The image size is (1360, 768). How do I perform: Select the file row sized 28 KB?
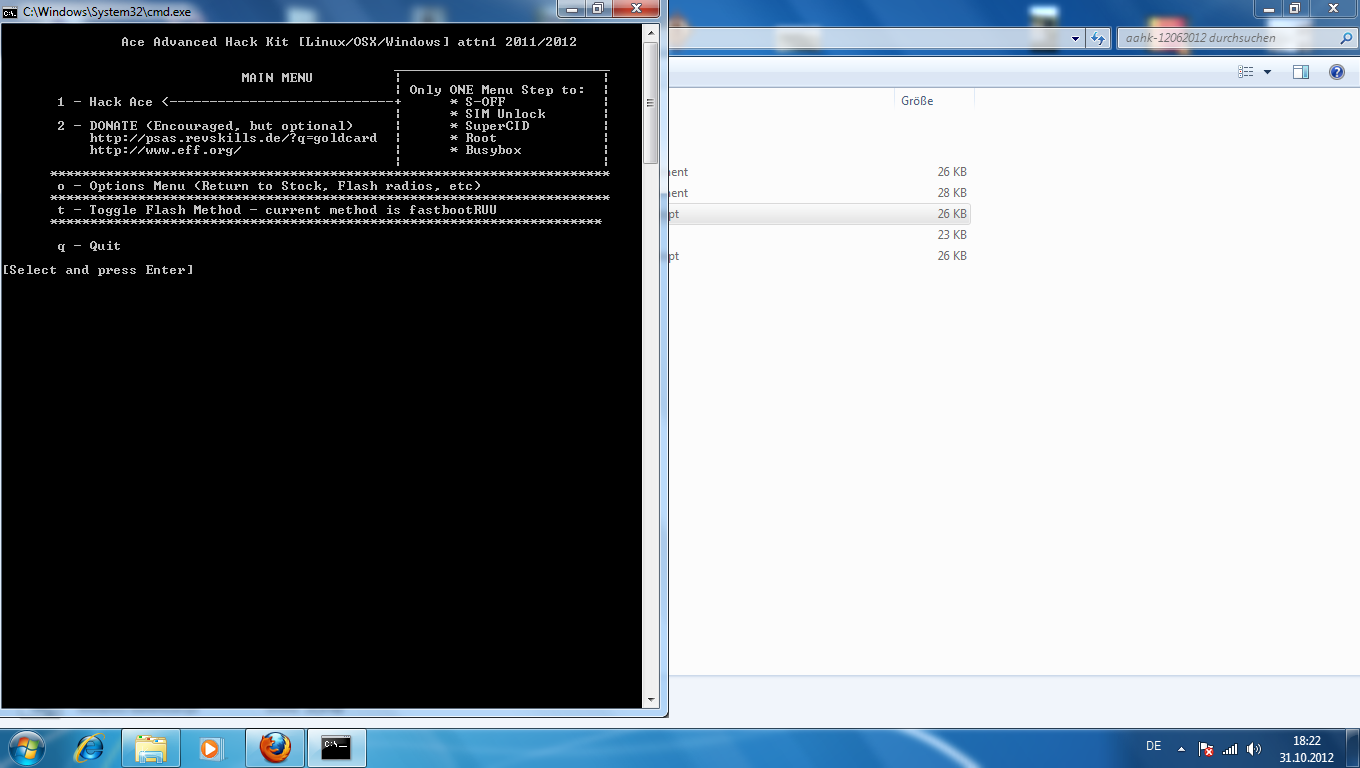(820, 193)
